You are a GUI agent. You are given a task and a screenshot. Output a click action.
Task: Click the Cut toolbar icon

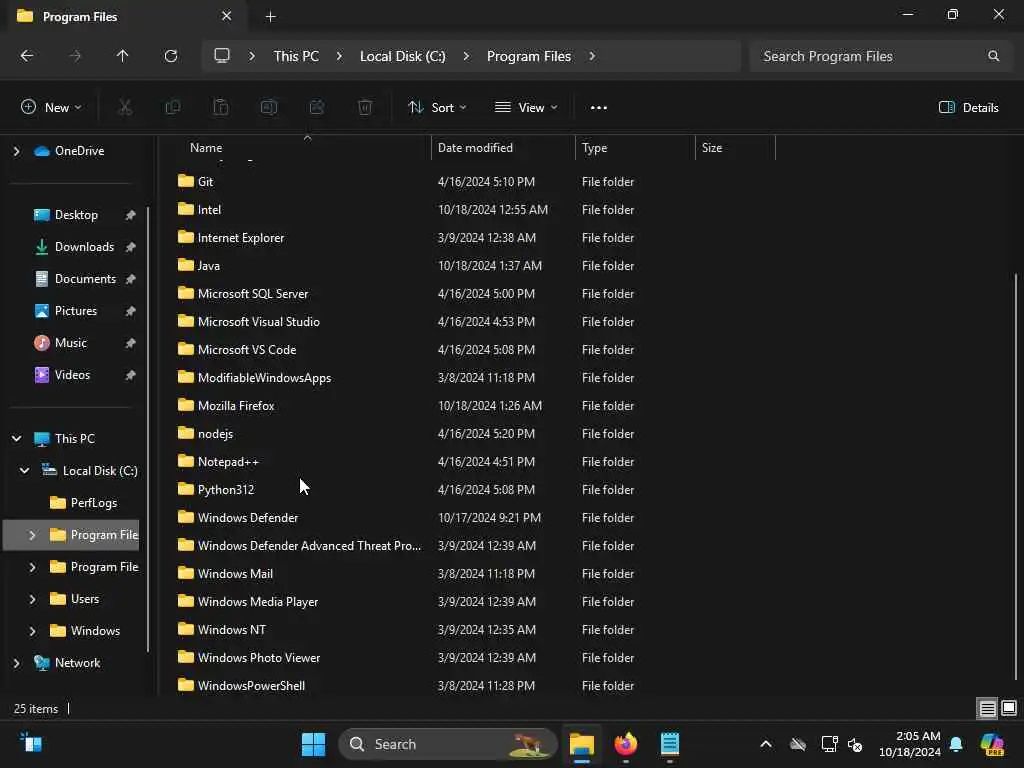pos(125,107)
